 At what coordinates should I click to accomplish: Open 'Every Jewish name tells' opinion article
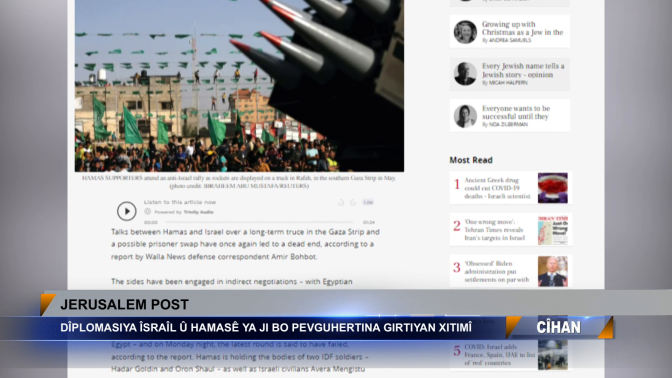click(x=523, y=70)
